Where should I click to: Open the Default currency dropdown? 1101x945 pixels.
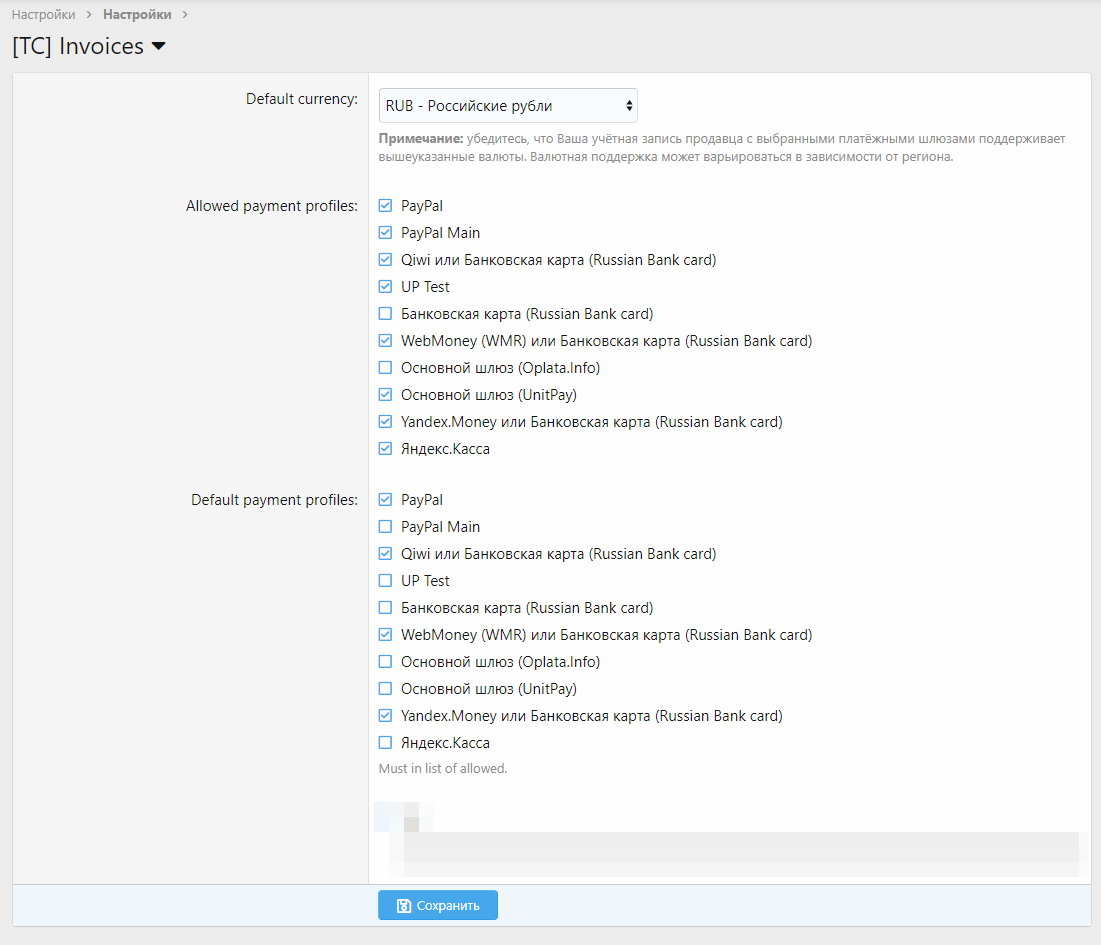coord(508,106)
